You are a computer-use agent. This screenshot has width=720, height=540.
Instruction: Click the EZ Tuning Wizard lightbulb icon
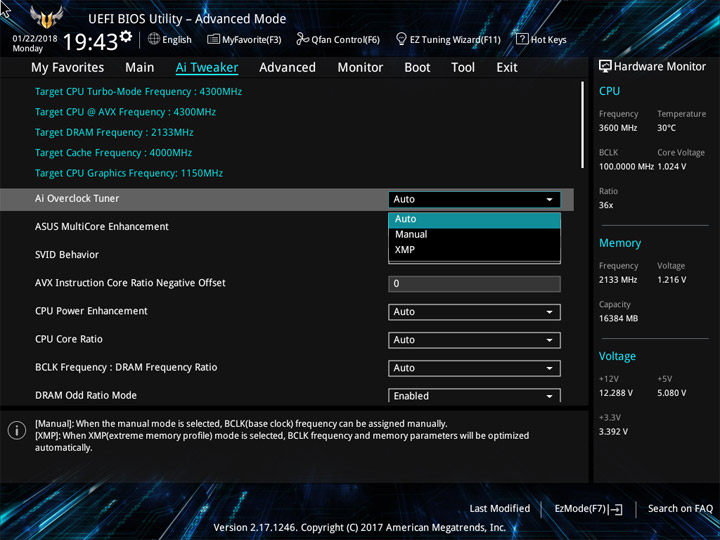click(401, 39)
